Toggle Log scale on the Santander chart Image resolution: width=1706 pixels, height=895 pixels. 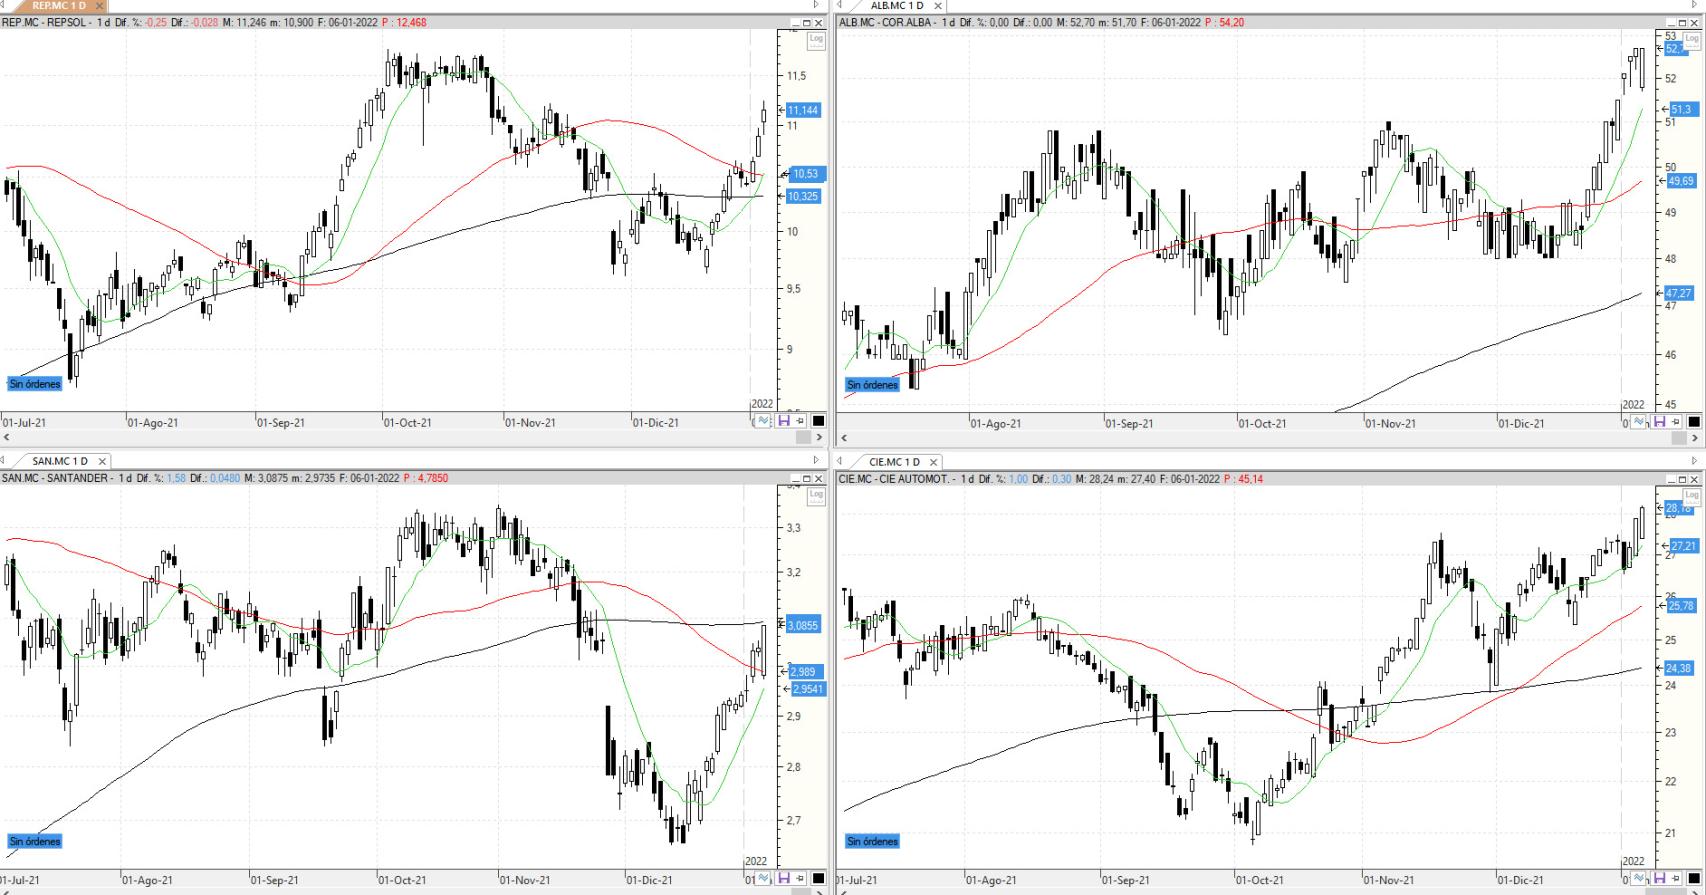click(x=816, y=494)
